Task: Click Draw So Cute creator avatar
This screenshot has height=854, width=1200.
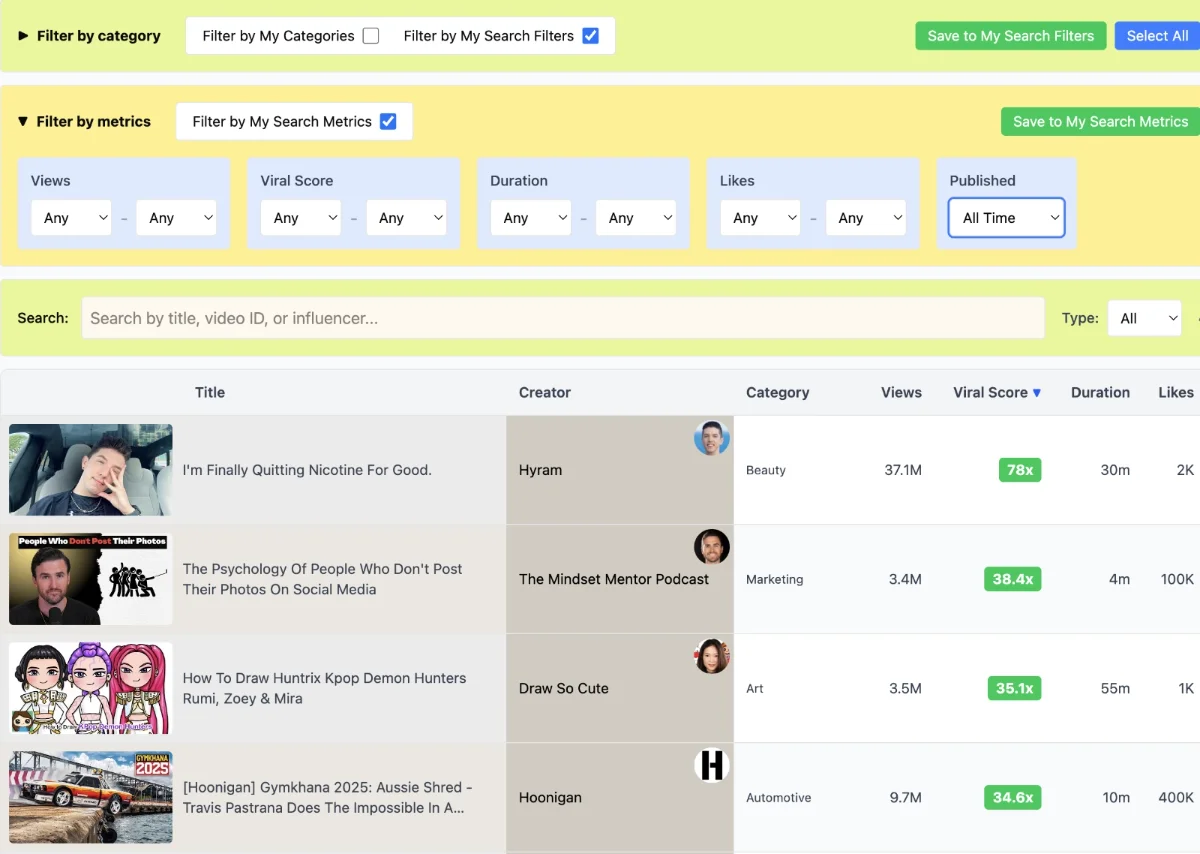Action: (711, 656)
